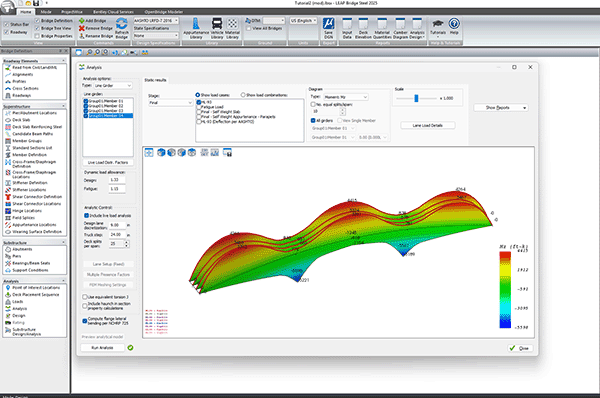The width and height of the screenshot is (600, 398).
Task: Select the third 3D cube view icon
Action: pyautogui.click(x=181, y=152)
